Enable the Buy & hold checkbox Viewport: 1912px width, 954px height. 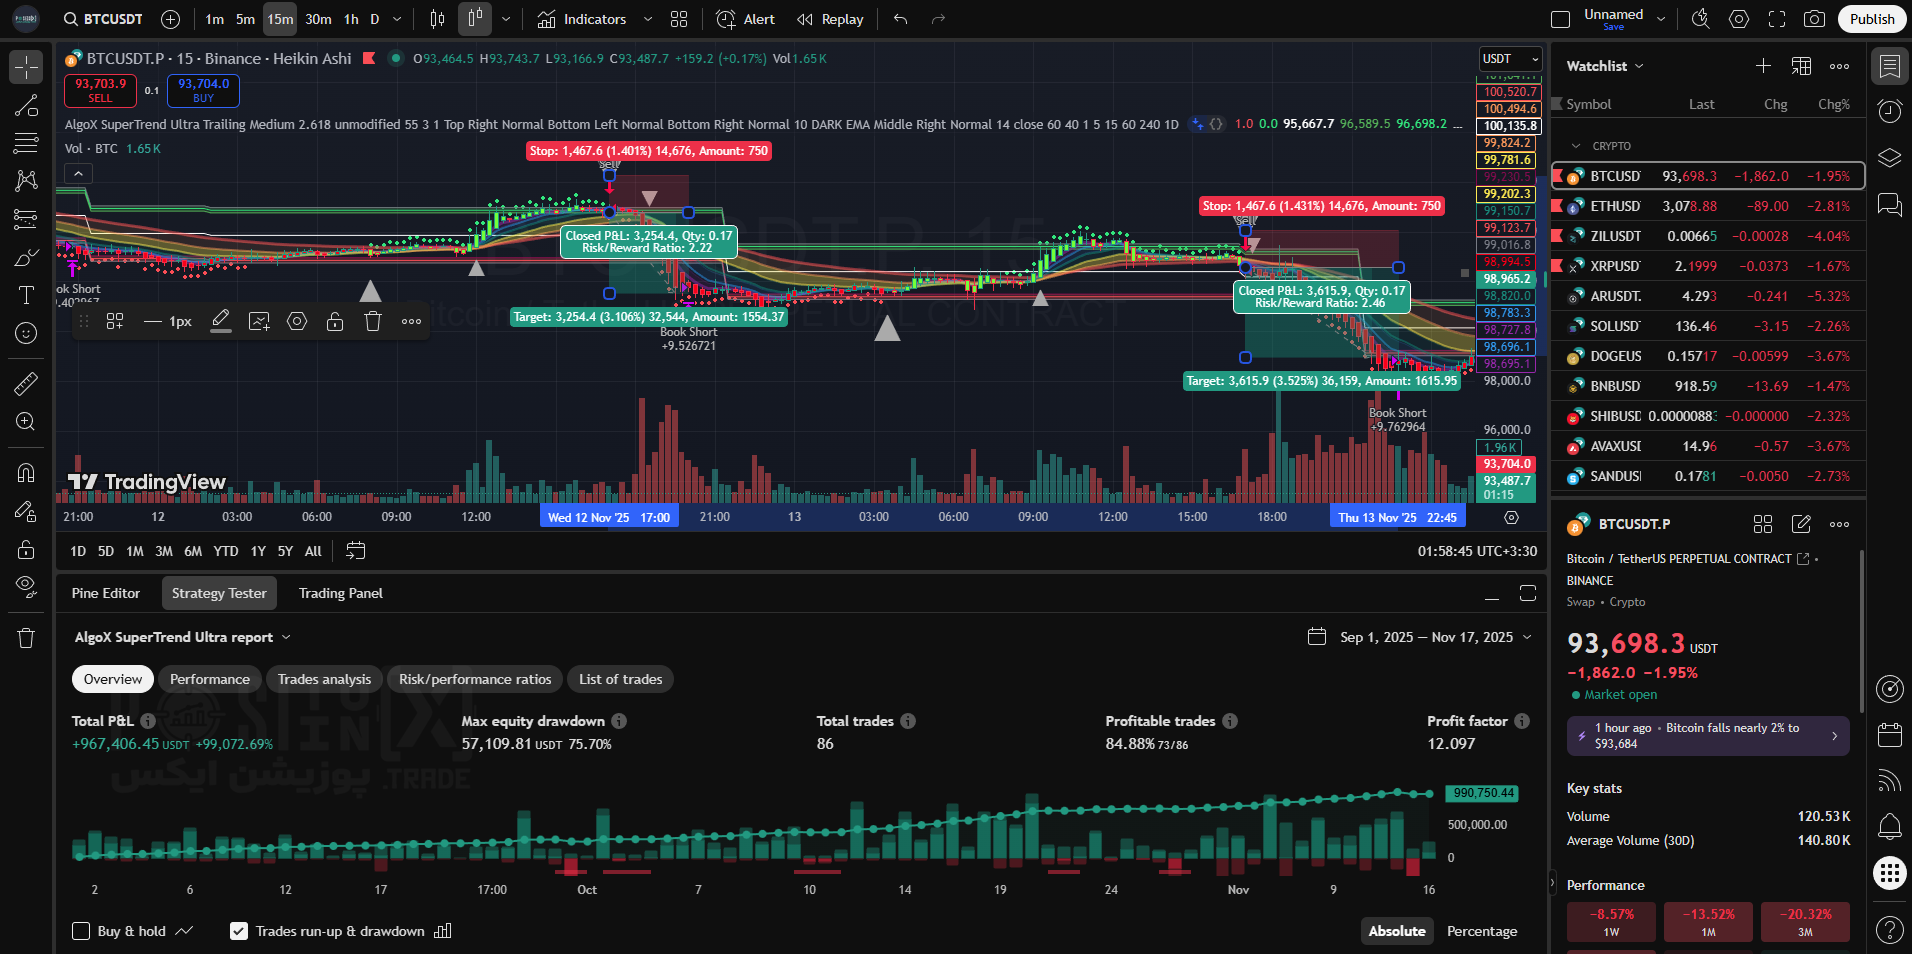pyautogui.click(x=82, y=931)
